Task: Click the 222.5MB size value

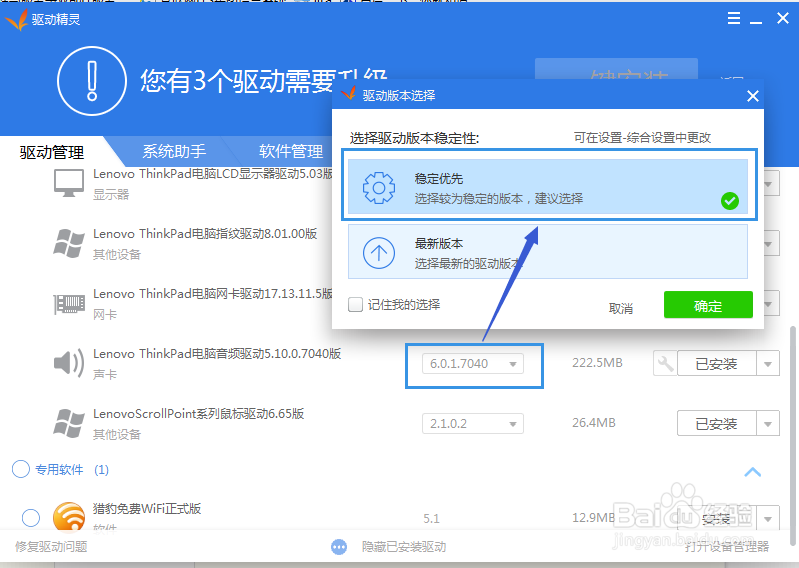Action: point(597,363)
